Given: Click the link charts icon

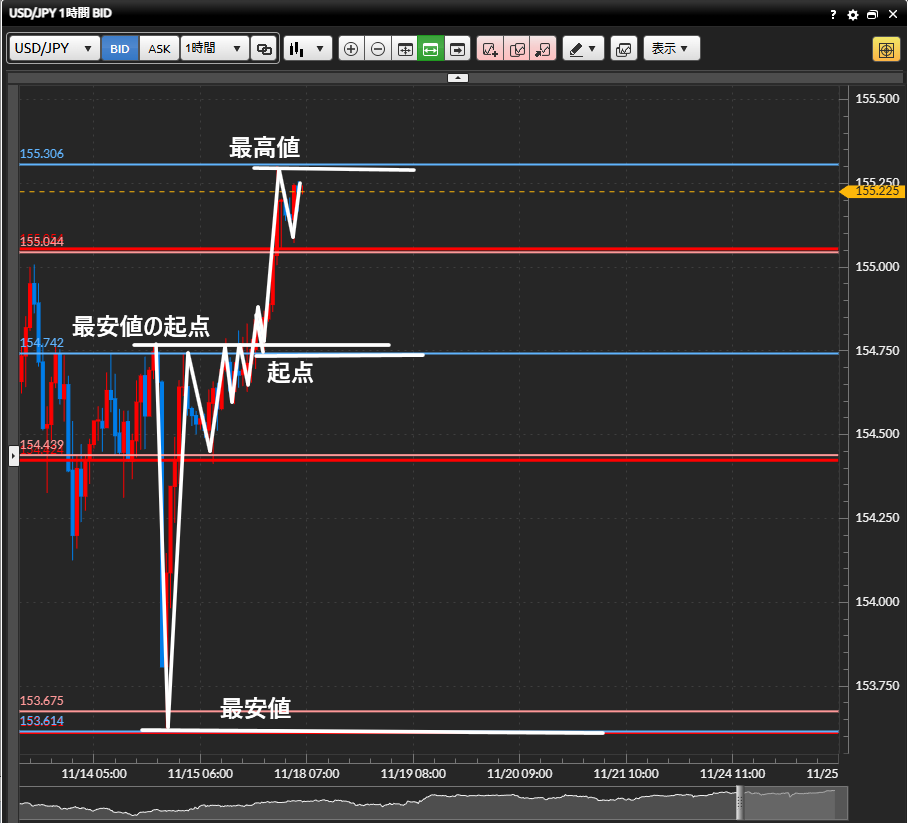Looking at the screenshot, I should pos(264,48).
